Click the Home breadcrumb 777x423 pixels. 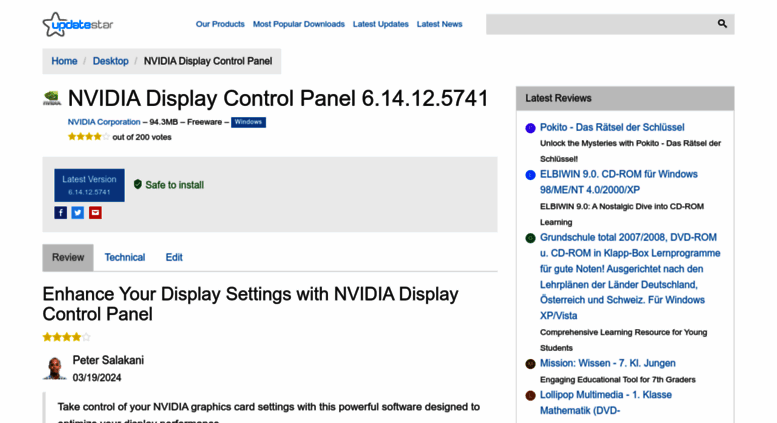[x=64, y=61]
